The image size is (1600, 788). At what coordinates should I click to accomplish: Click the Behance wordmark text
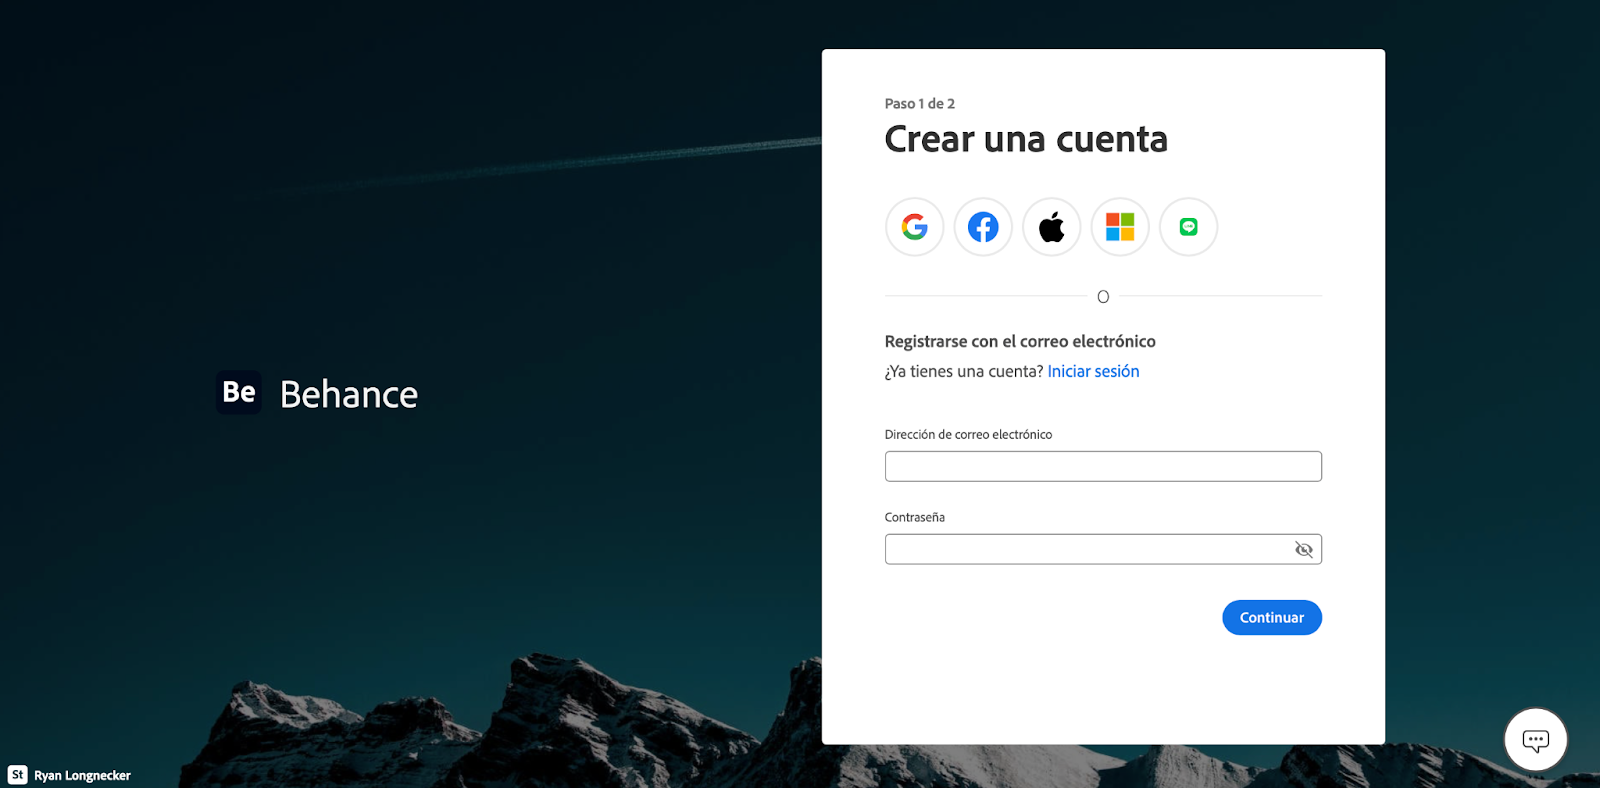(x=349, y=394)
